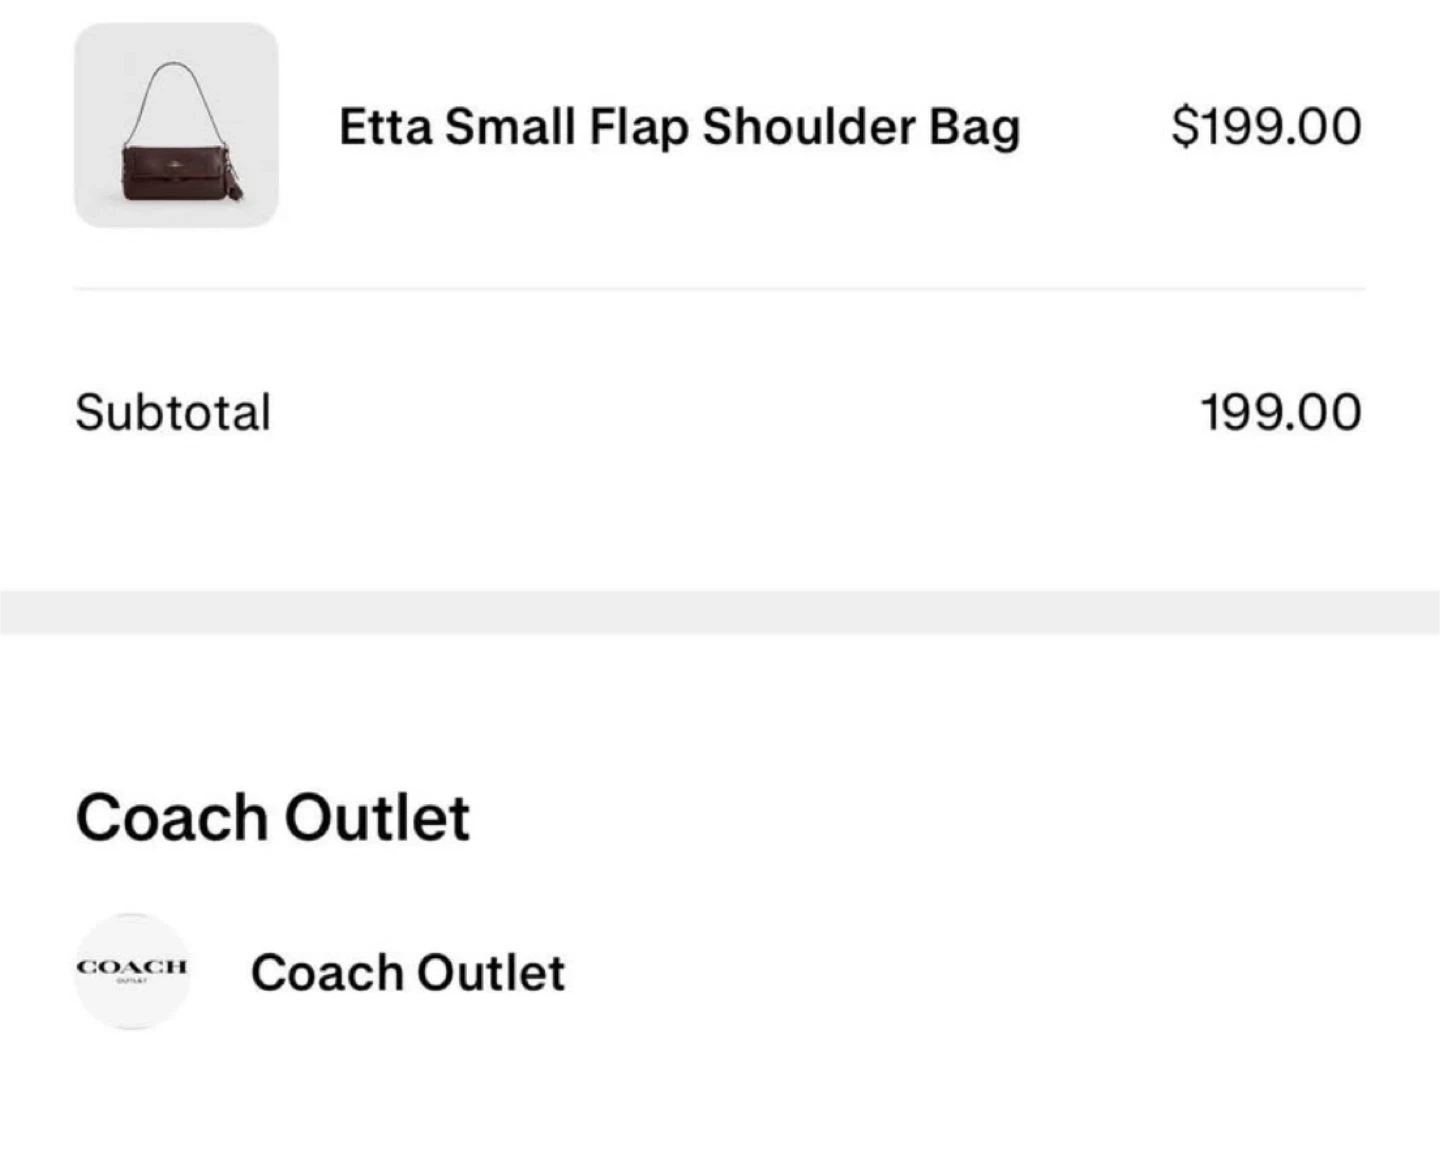Click the word Flap in the product name
Image resolution: width=1440 pixels, height=1151 pixels.
pyautogui.click(x=638, y=128)
